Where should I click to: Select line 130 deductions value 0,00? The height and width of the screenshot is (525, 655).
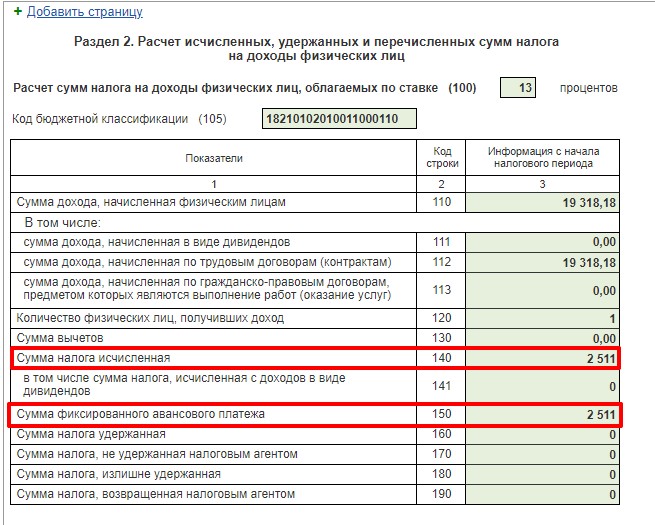coord(542,338)
